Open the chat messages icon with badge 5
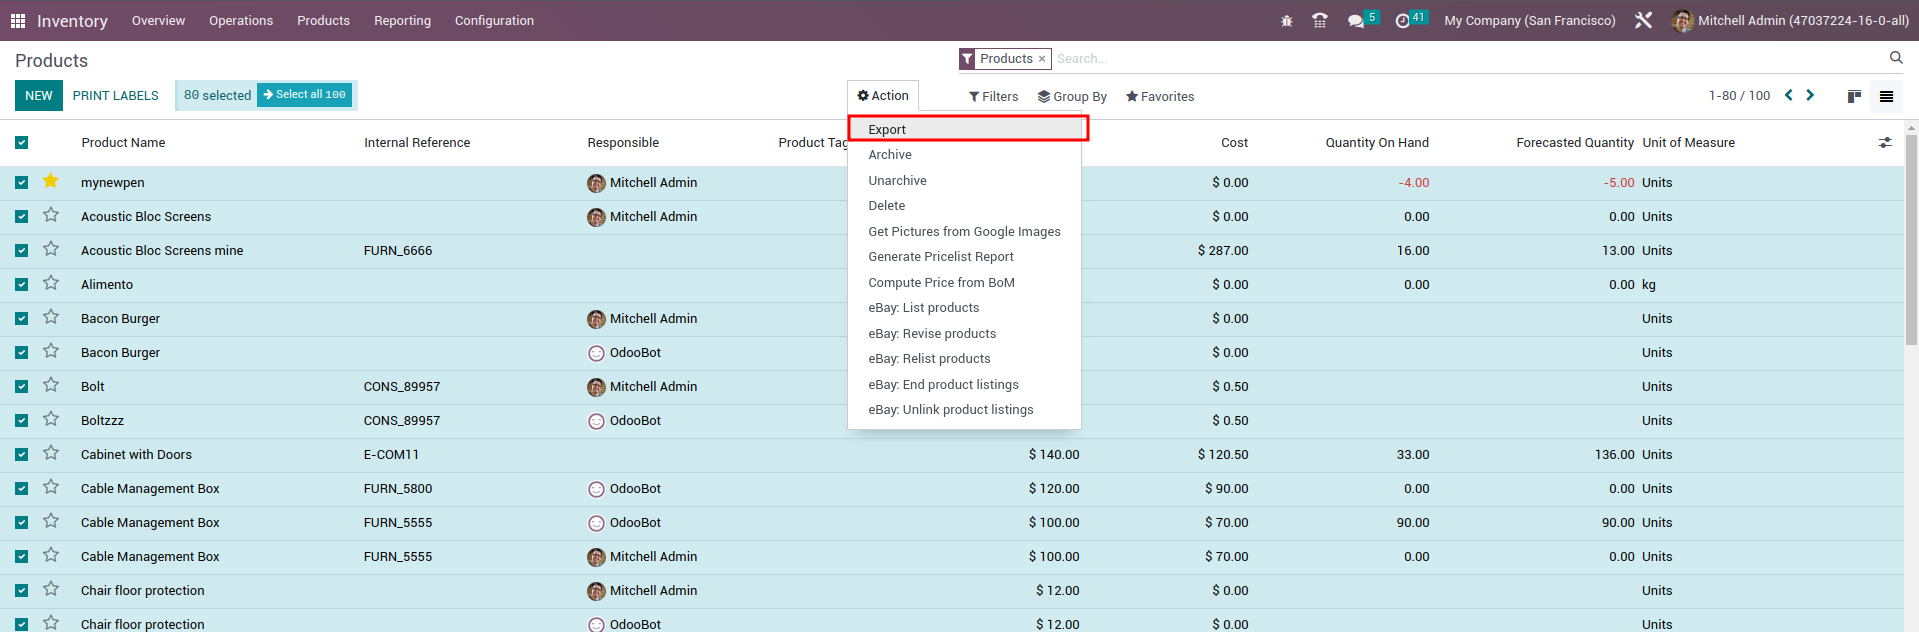Screen dimensions: 1919x632 click(x=1356, y=20)
